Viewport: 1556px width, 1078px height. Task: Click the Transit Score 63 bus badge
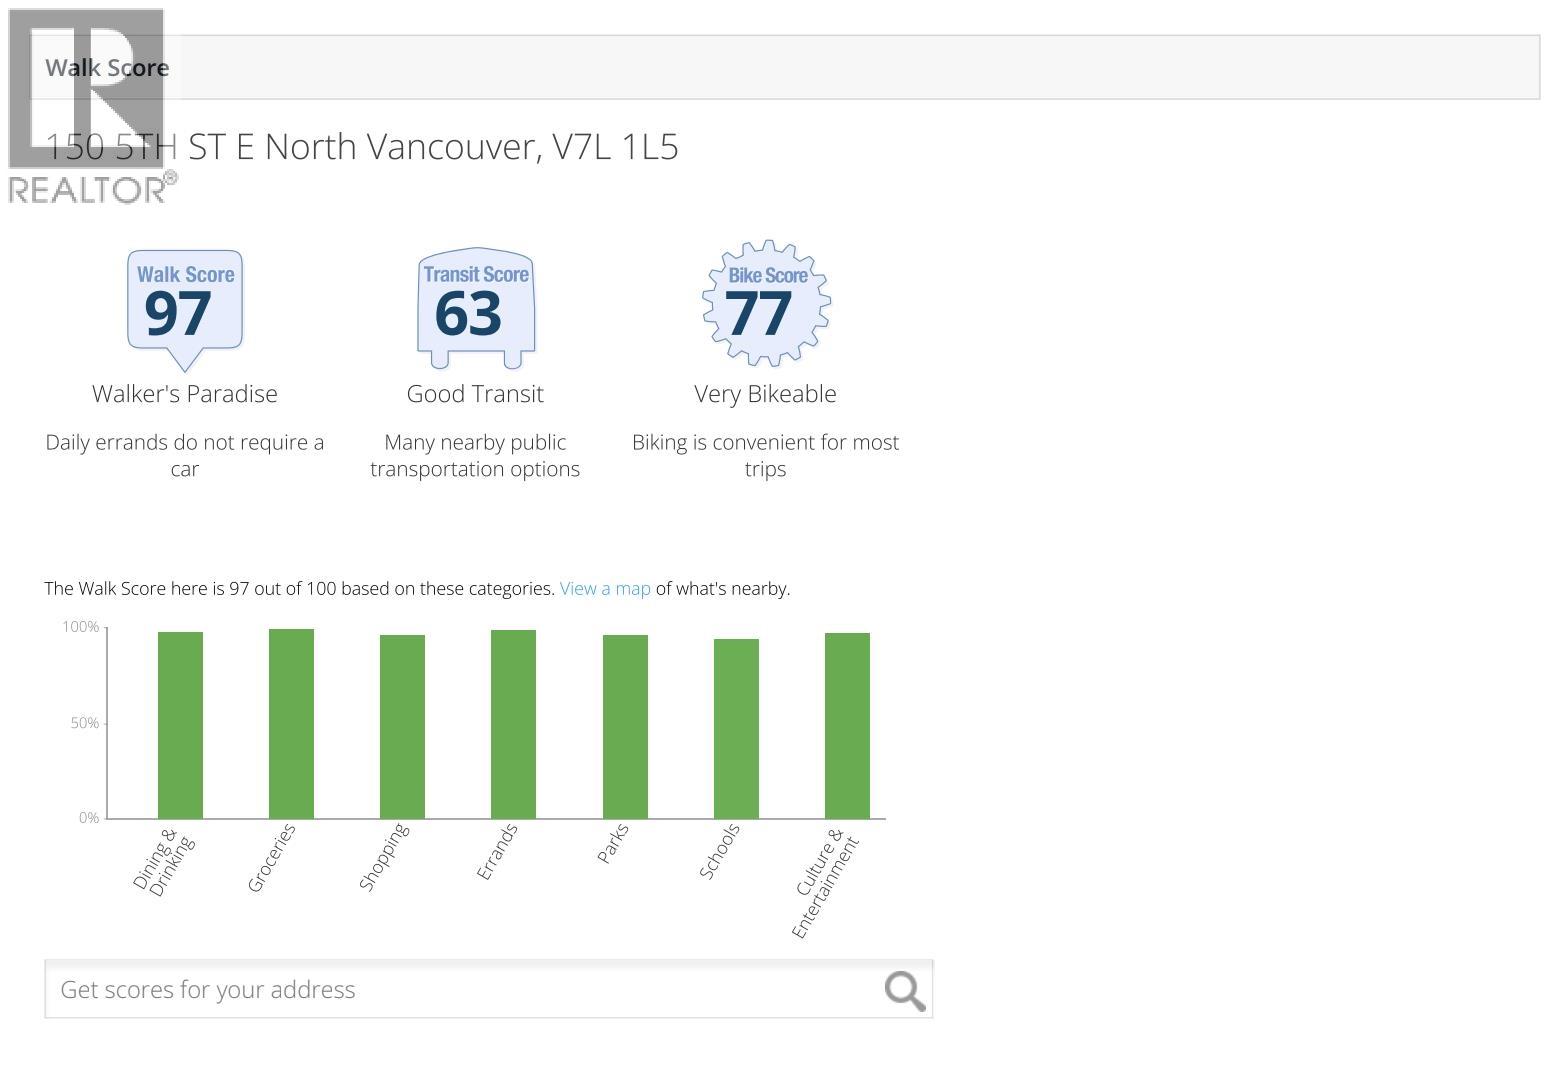[475, 307]
